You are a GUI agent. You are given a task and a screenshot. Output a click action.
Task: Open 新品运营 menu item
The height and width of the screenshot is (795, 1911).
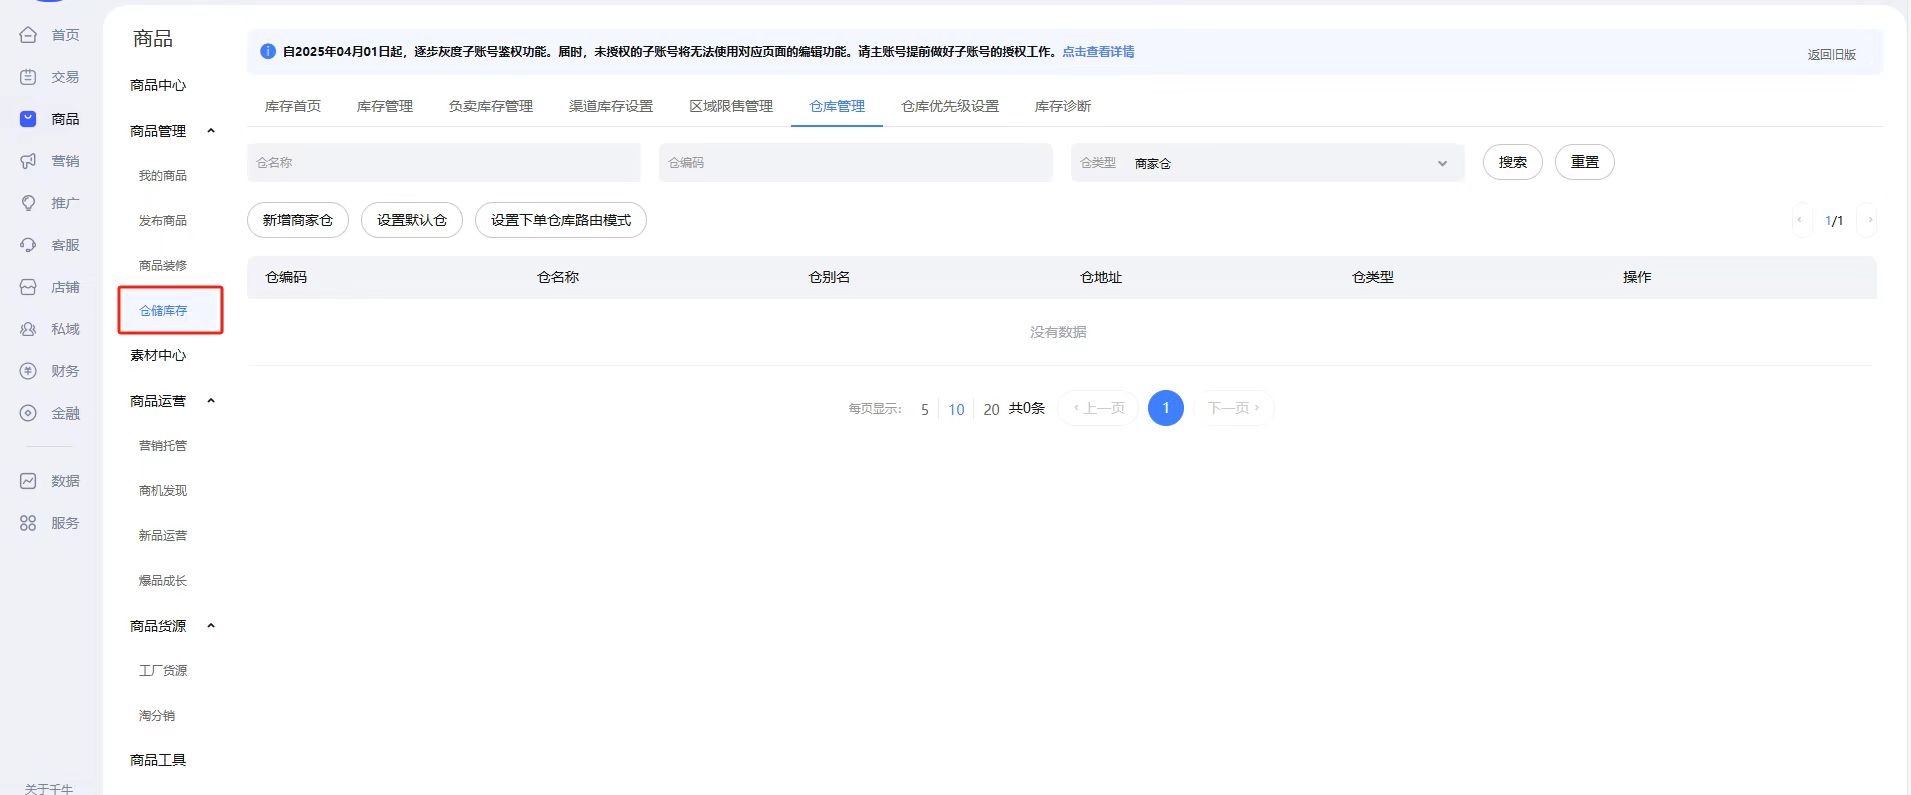163,536
